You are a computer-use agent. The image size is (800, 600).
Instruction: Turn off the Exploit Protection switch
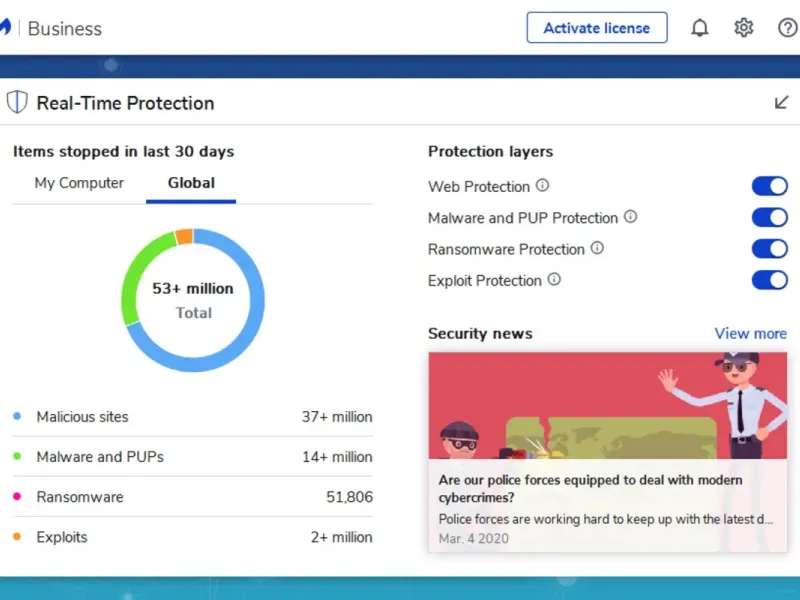(770, 280)
